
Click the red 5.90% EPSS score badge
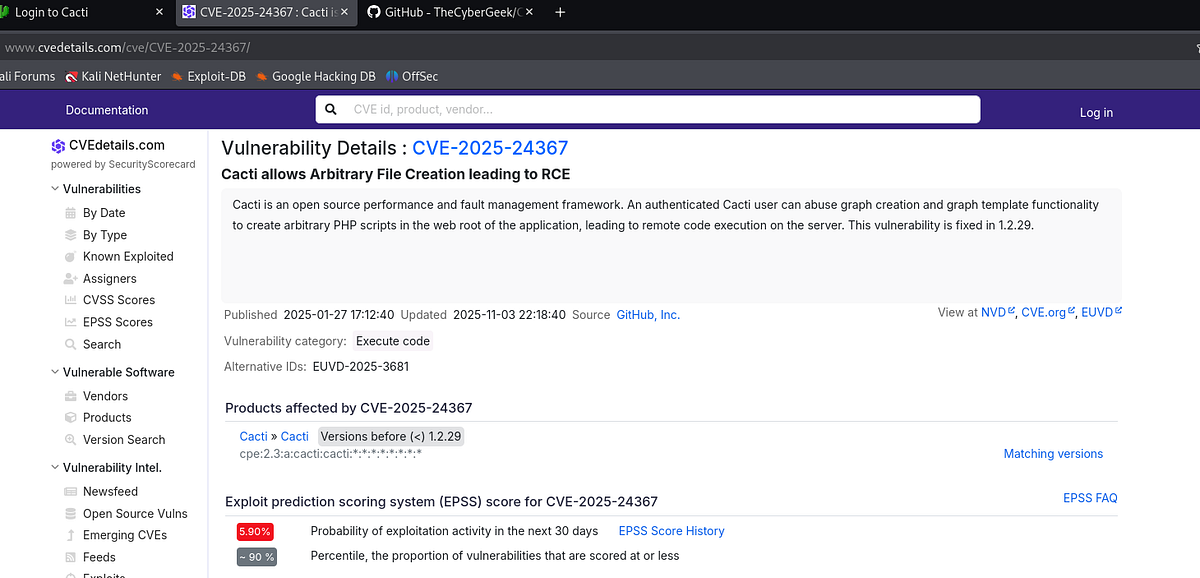coord(255,532)
